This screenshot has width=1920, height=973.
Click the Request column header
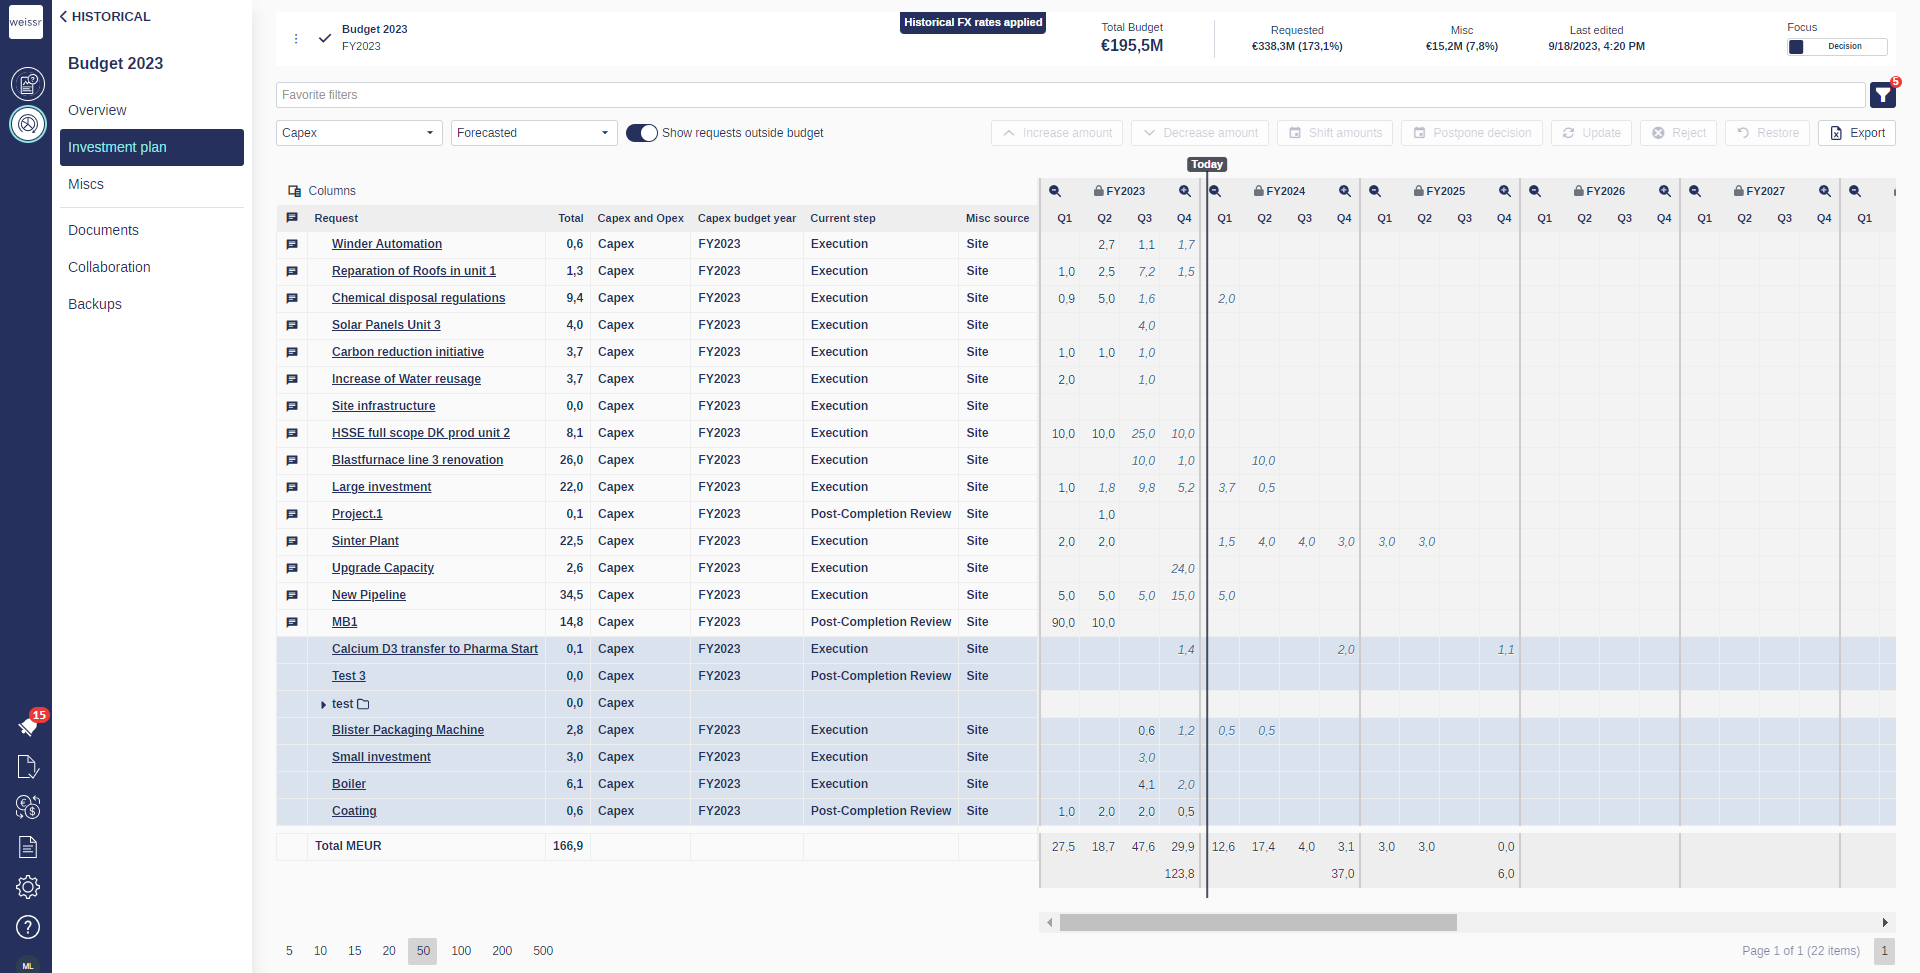336,218
